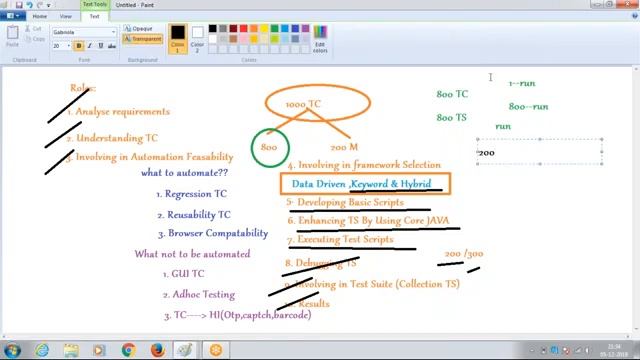Pick the indigo color swatch
The width and height of the screenshot is (640, 360).
click(x=295, y=28)
